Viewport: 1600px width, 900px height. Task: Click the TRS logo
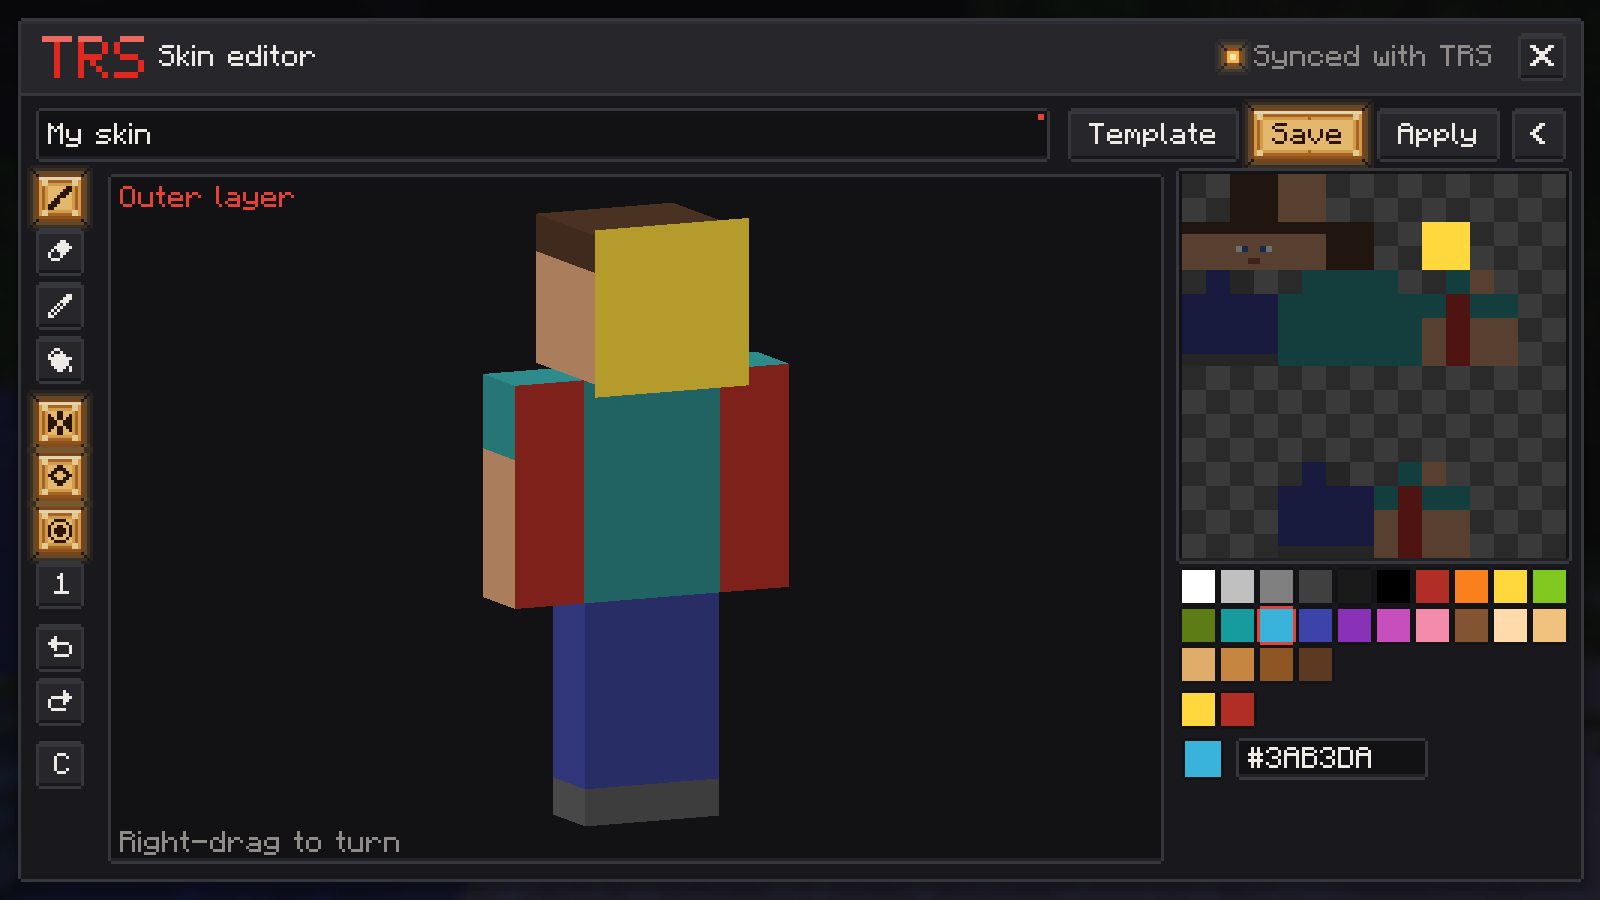[93, 57]
